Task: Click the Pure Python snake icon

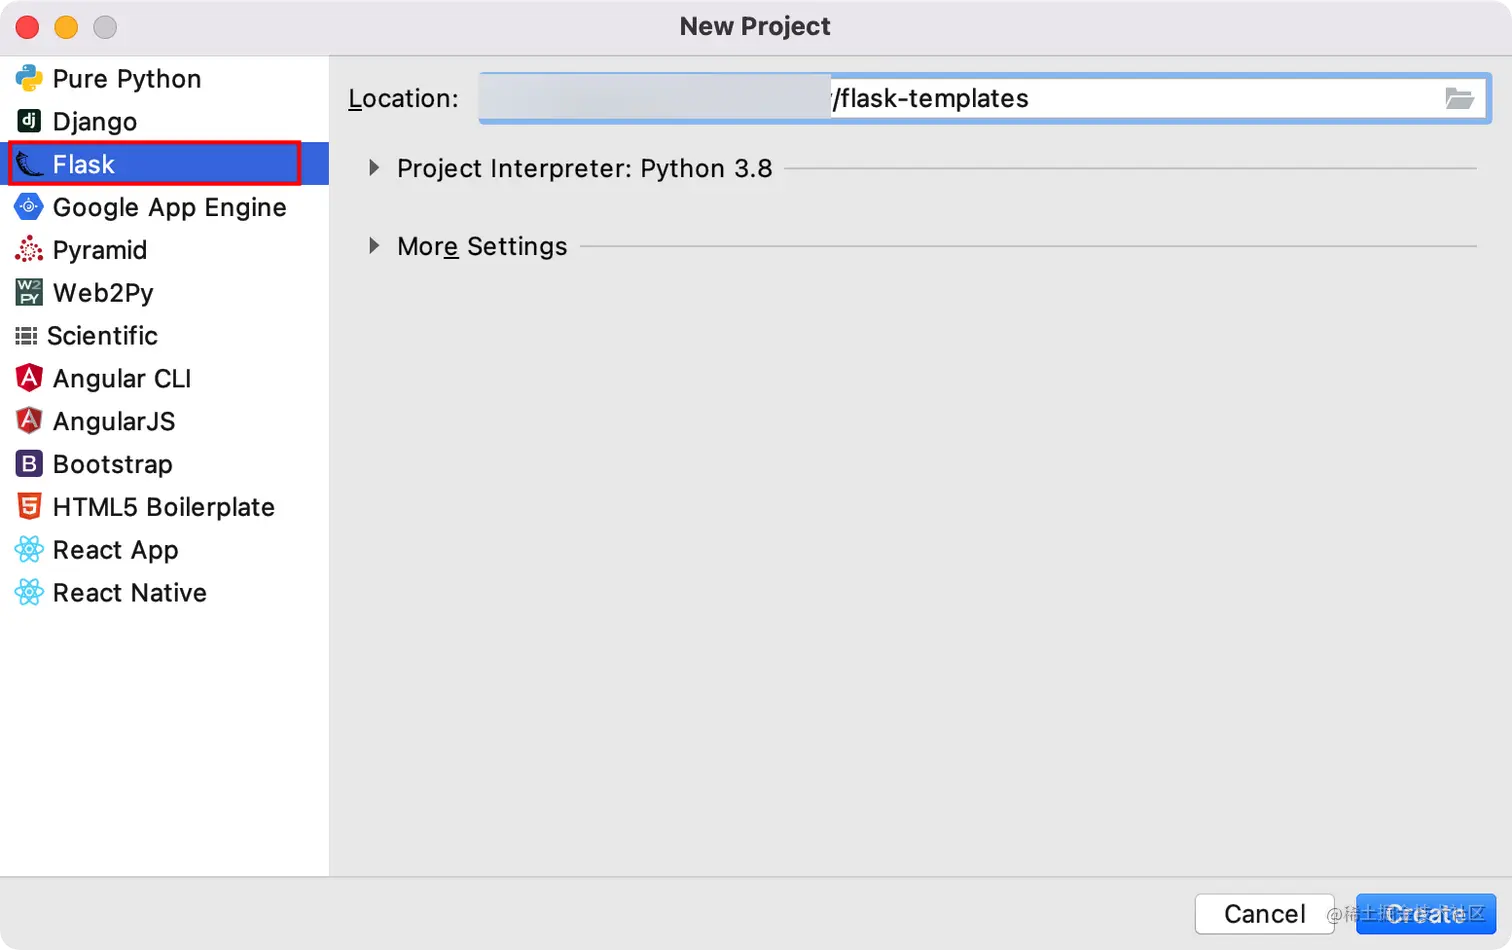Action: click(x=29, y=78)
